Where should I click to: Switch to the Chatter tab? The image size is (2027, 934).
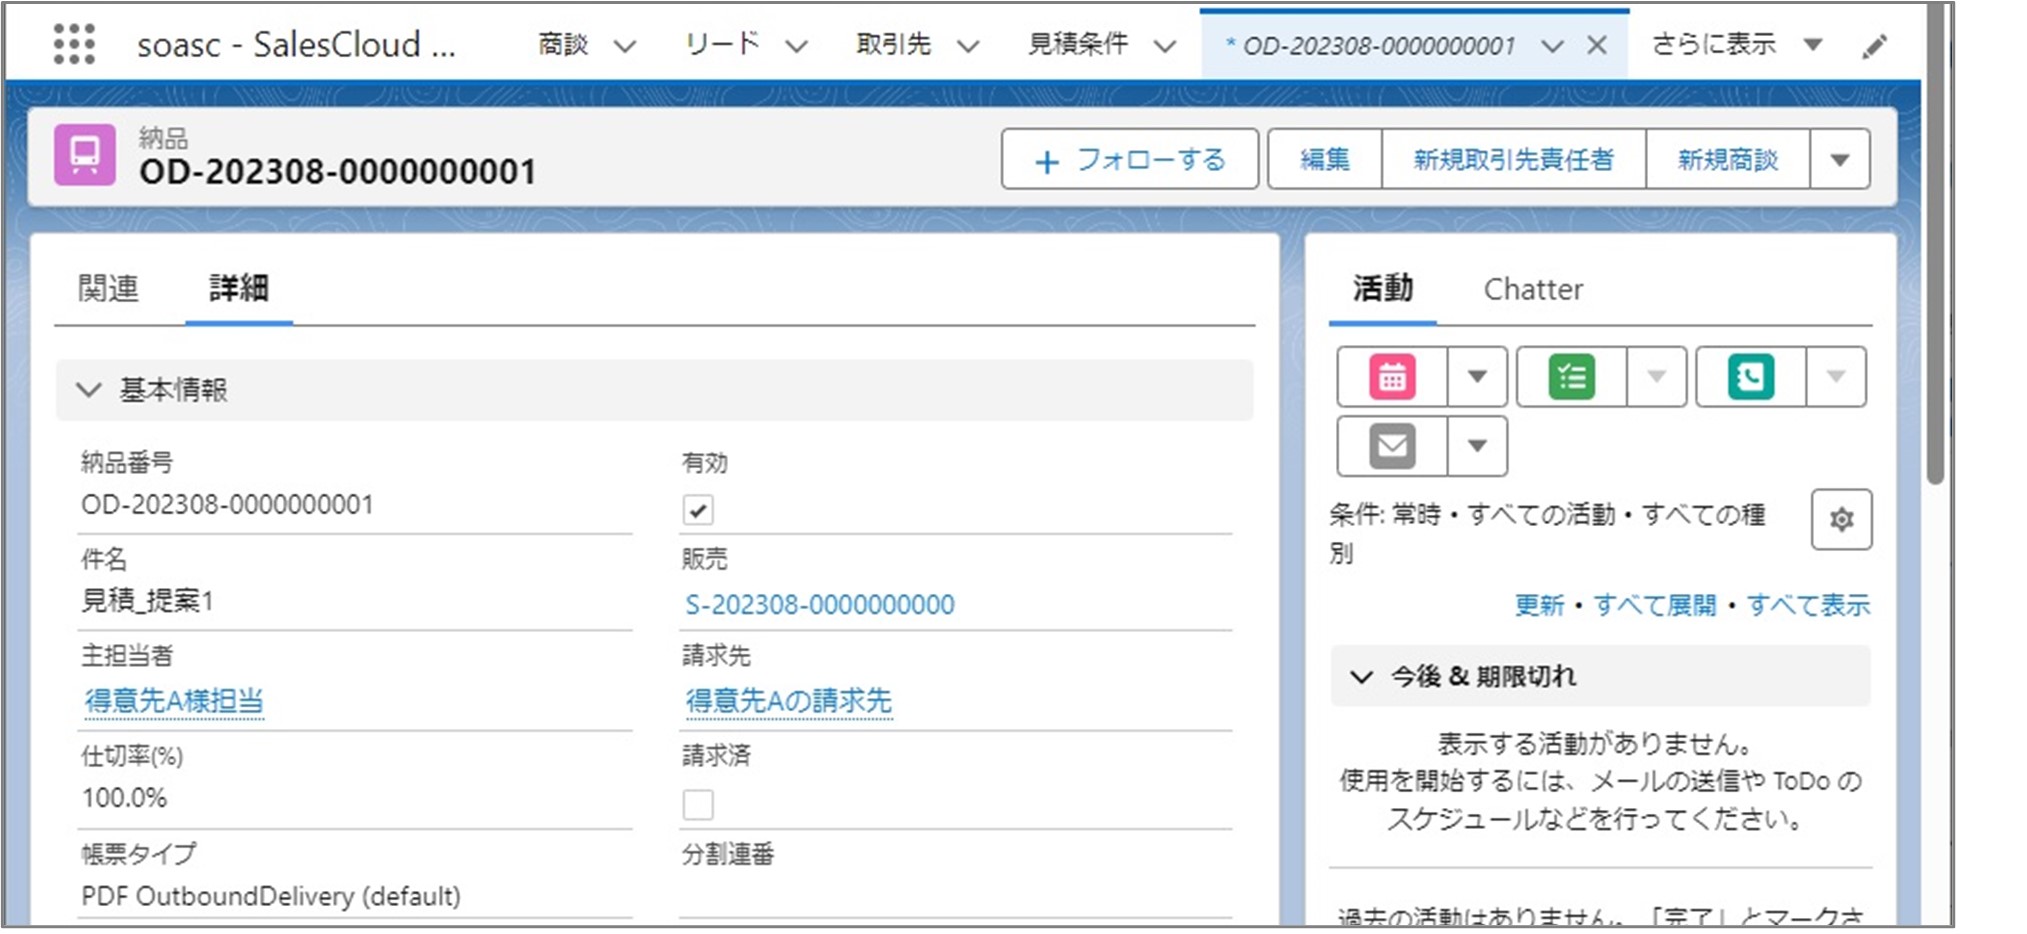click(1533, 289)
